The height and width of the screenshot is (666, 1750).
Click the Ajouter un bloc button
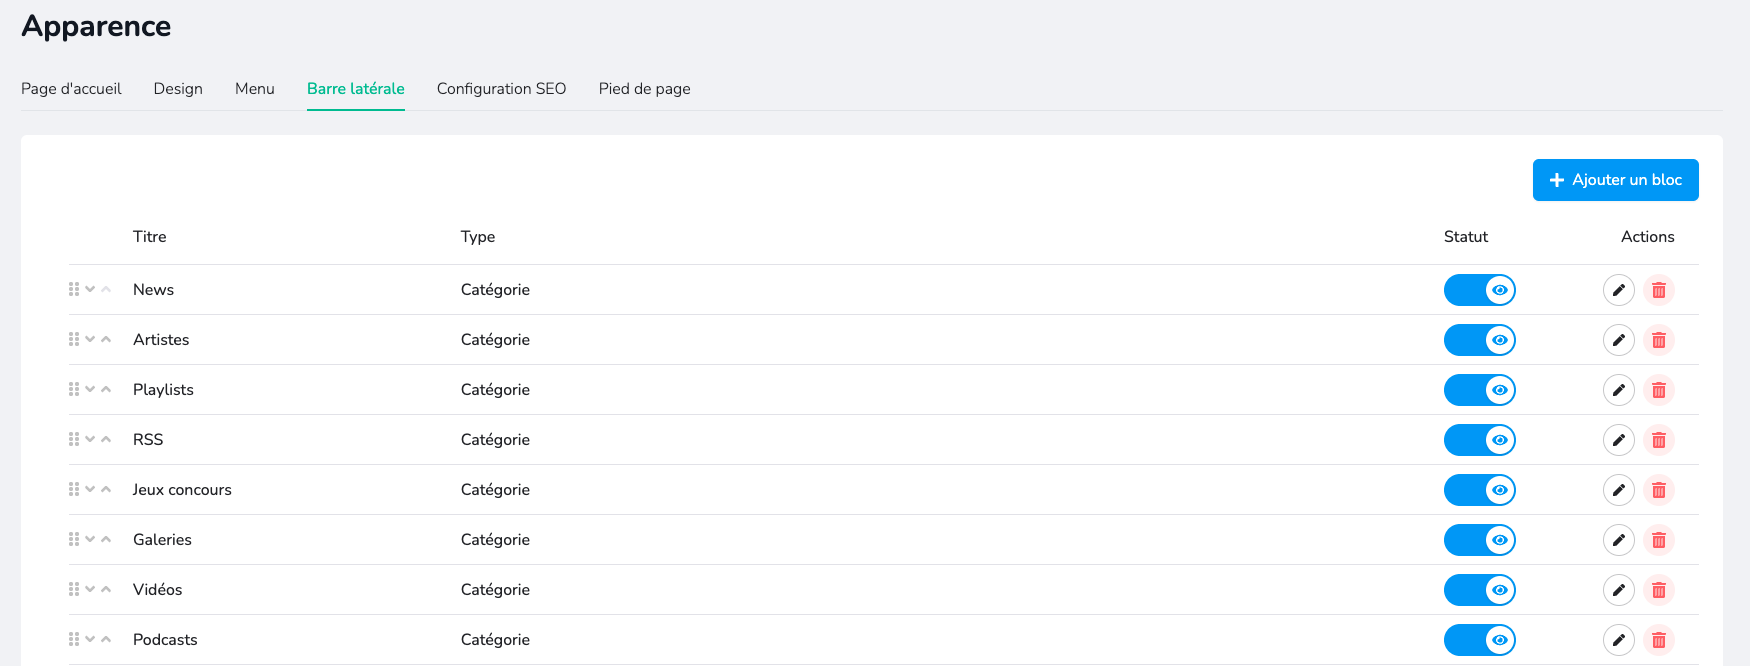pyautogui.click(x=1615, y=180)
